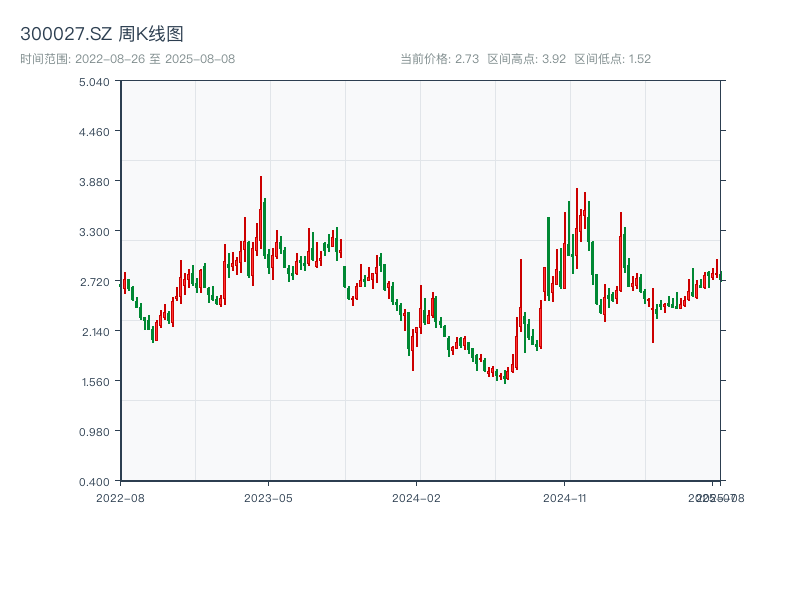Click the period low label 区间低点: 1.52

pyautogui.click(x=613, y=59)
